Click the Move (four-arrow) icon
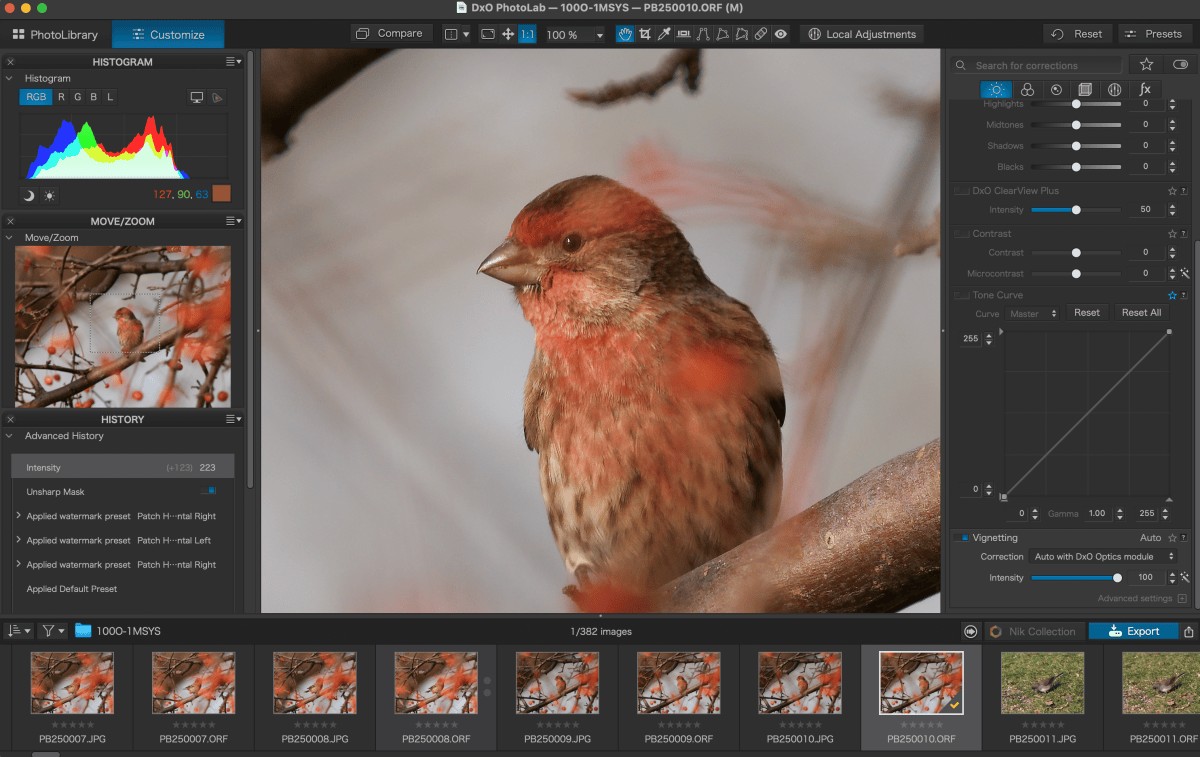 (508, 34)
